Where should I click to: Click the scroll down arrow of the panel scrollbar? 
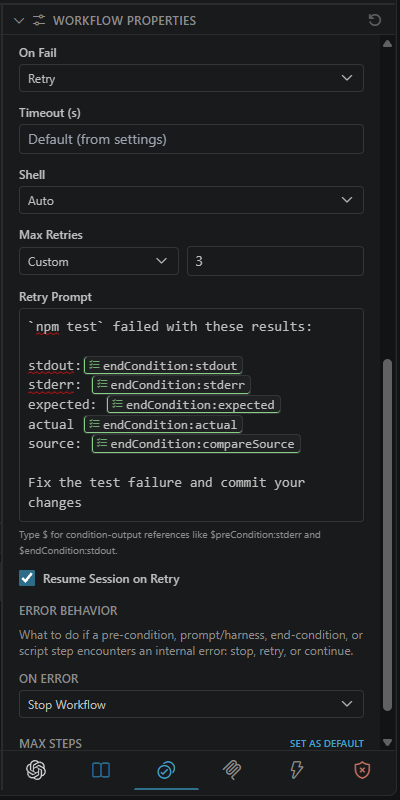(387, 742)
